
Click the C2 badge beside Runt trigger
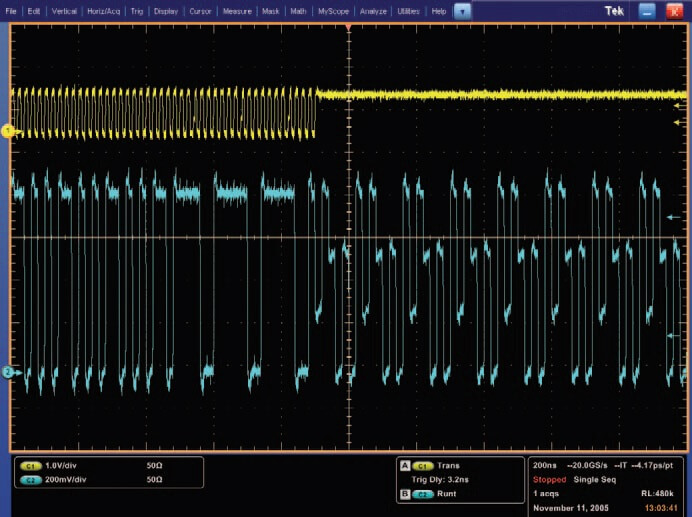tap(422, 494)
